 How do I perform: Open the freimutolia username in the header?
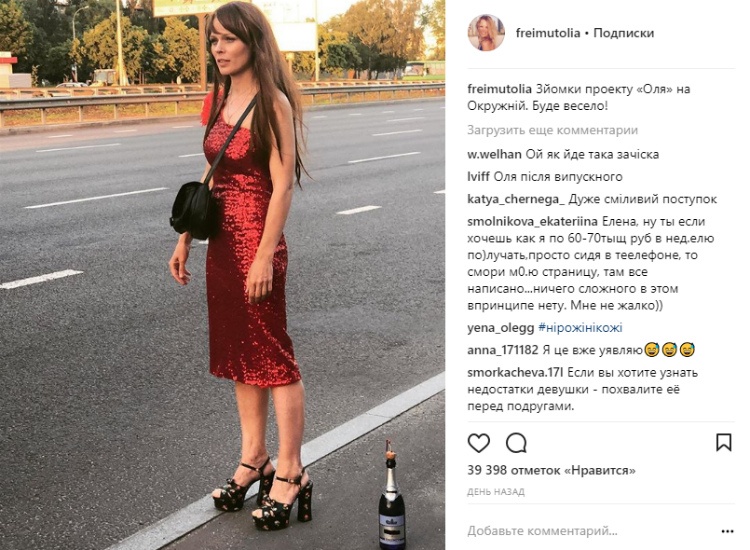548,33
